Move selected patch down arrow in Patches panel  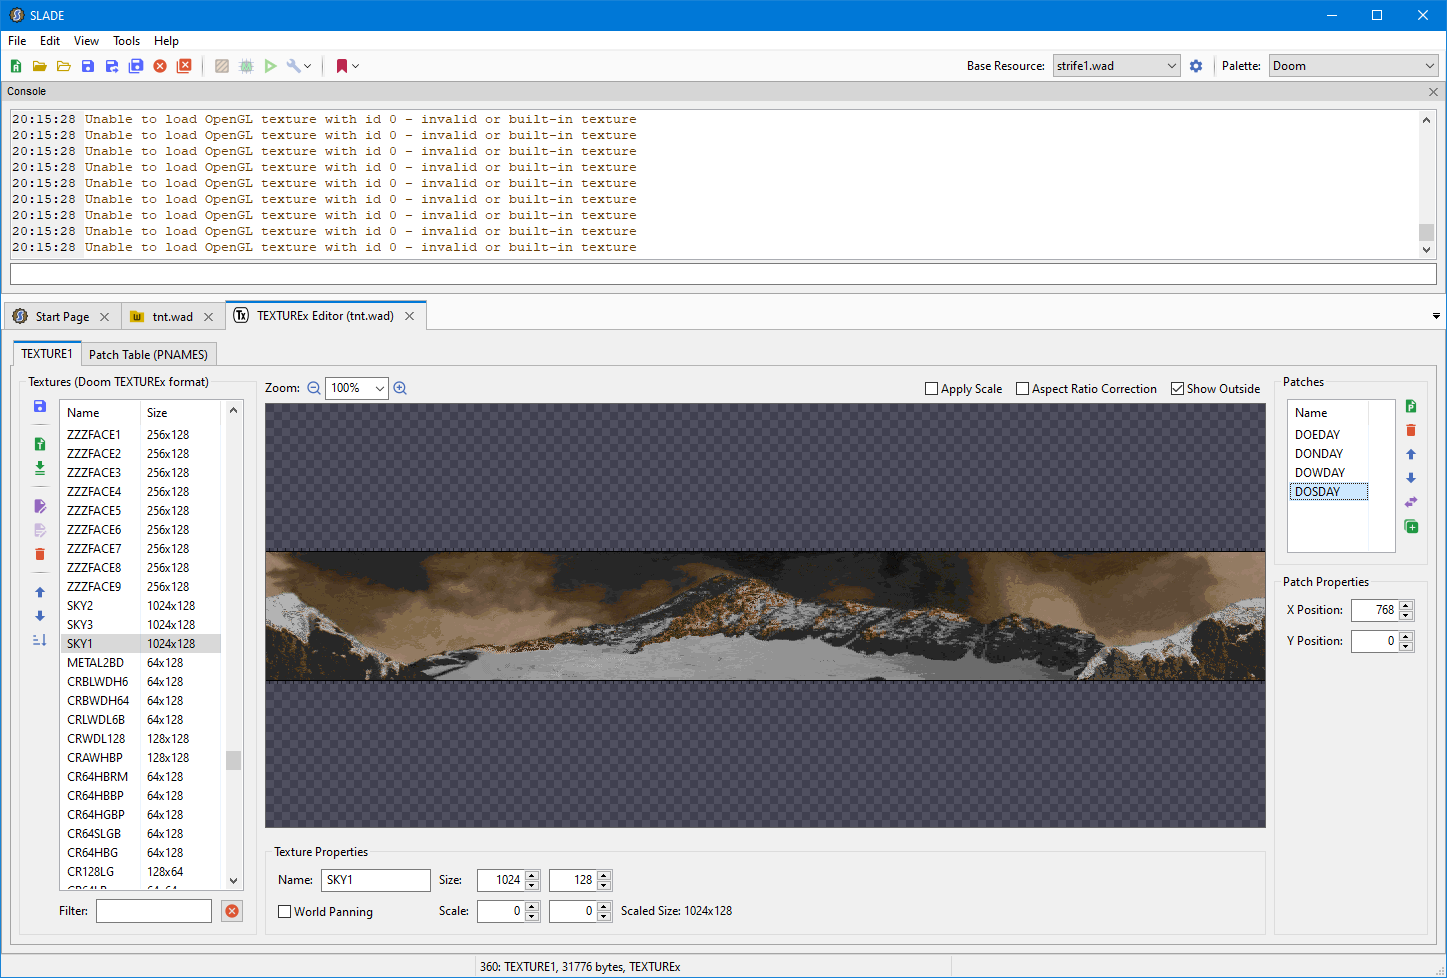coord(1411,478)
